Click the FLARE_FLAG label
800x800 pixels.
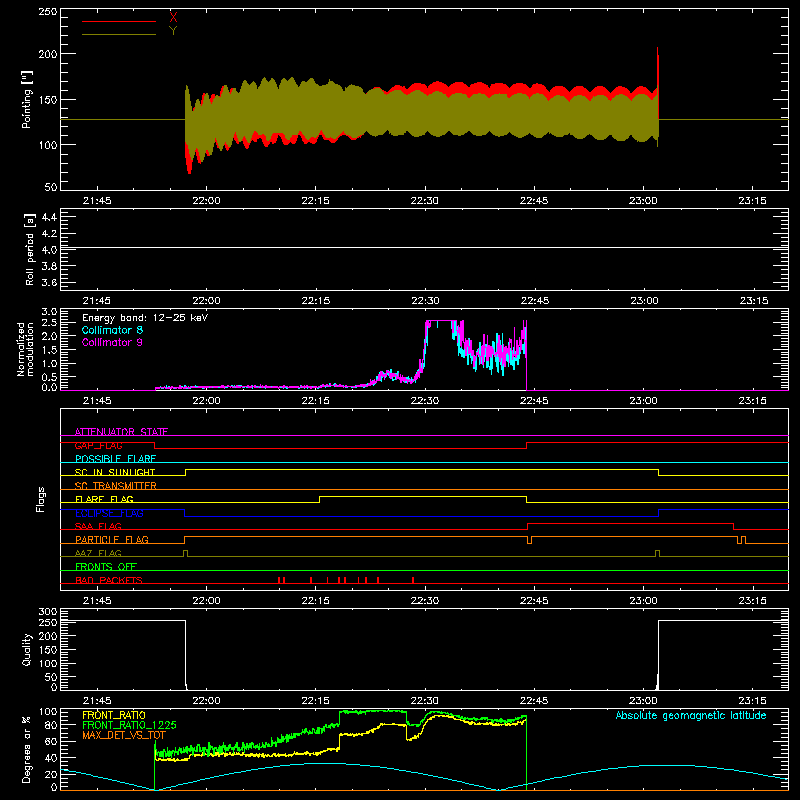104,499
